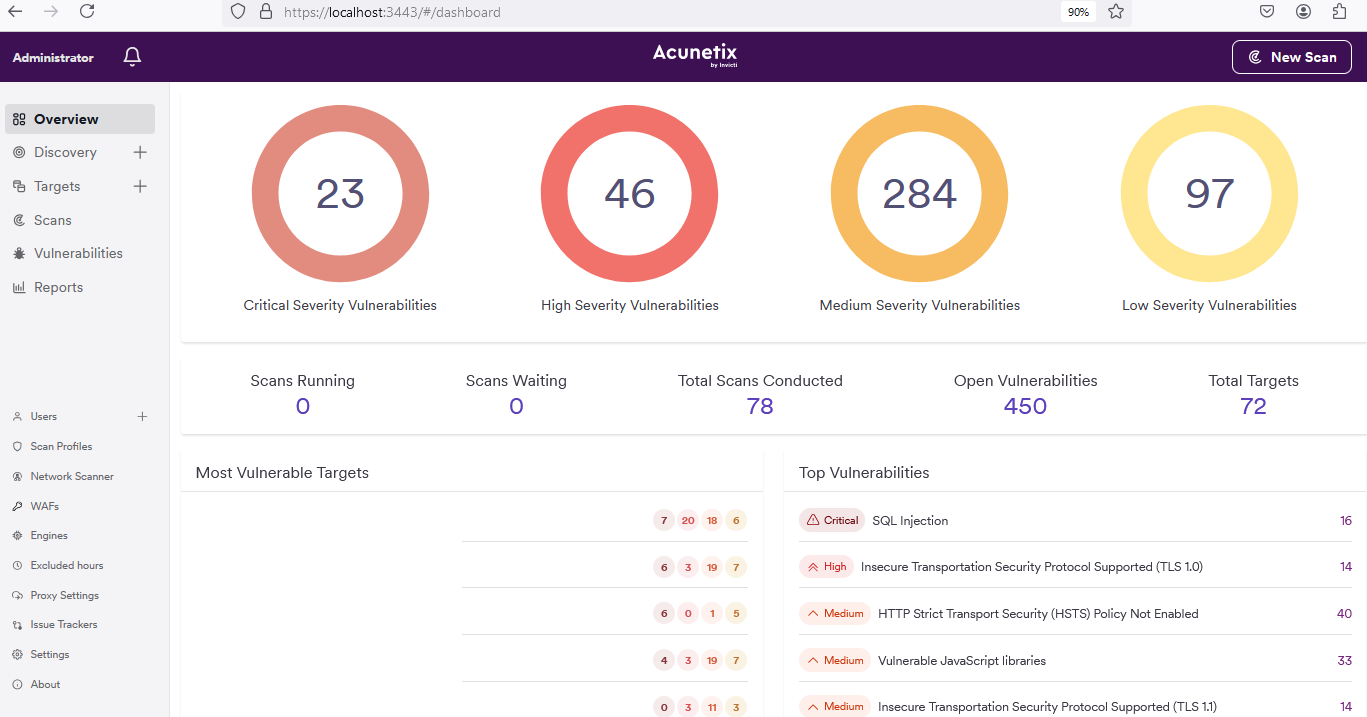The width and height of the screenshot is (1367, 717).
Task: Click the Low severity donut showing 97
Action: [x=1209, y=194]
